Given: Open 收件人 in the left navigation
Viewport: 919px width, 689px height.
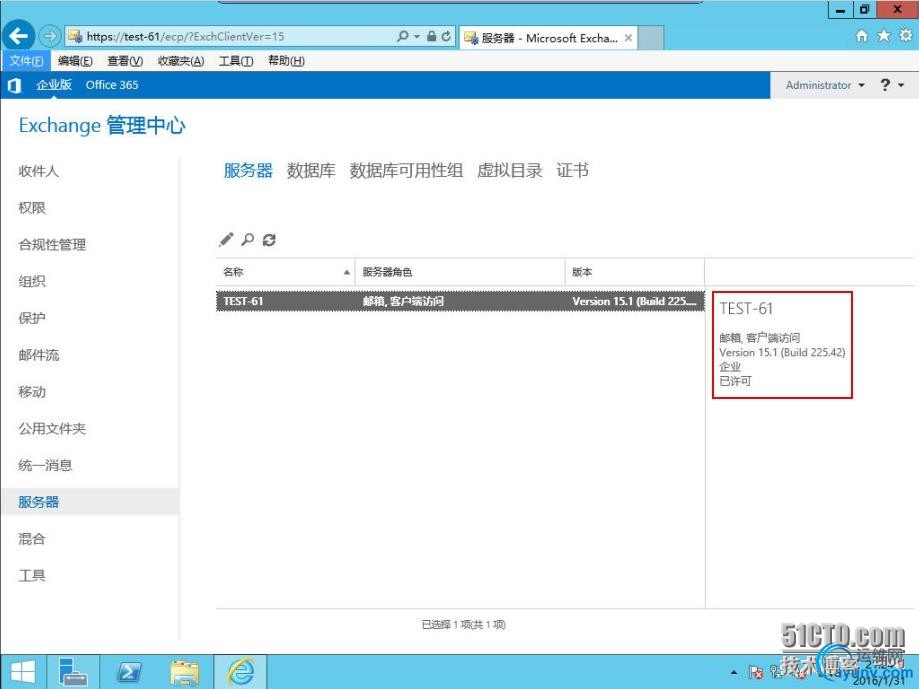Looking at the screenshot, I should pos(38,171).
